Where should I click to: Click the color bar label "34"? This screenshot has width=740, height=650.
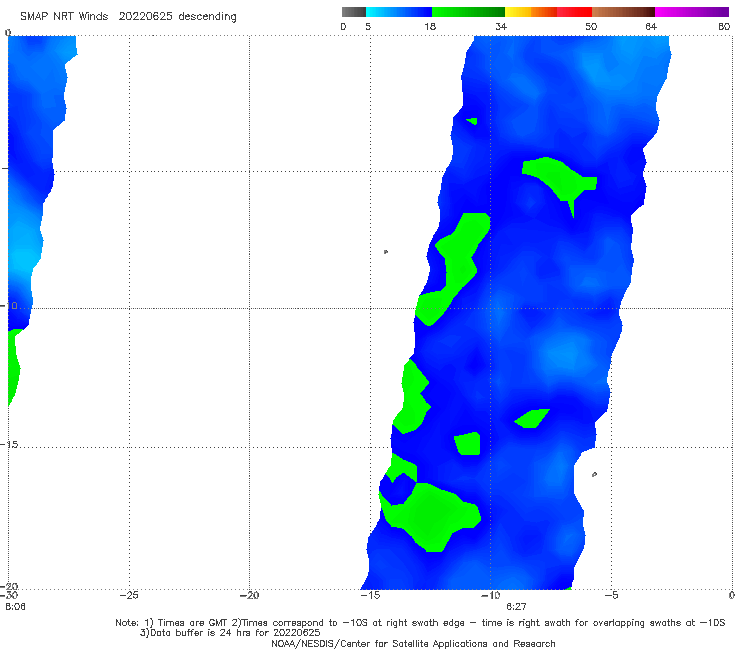click(x=501, y=27)
